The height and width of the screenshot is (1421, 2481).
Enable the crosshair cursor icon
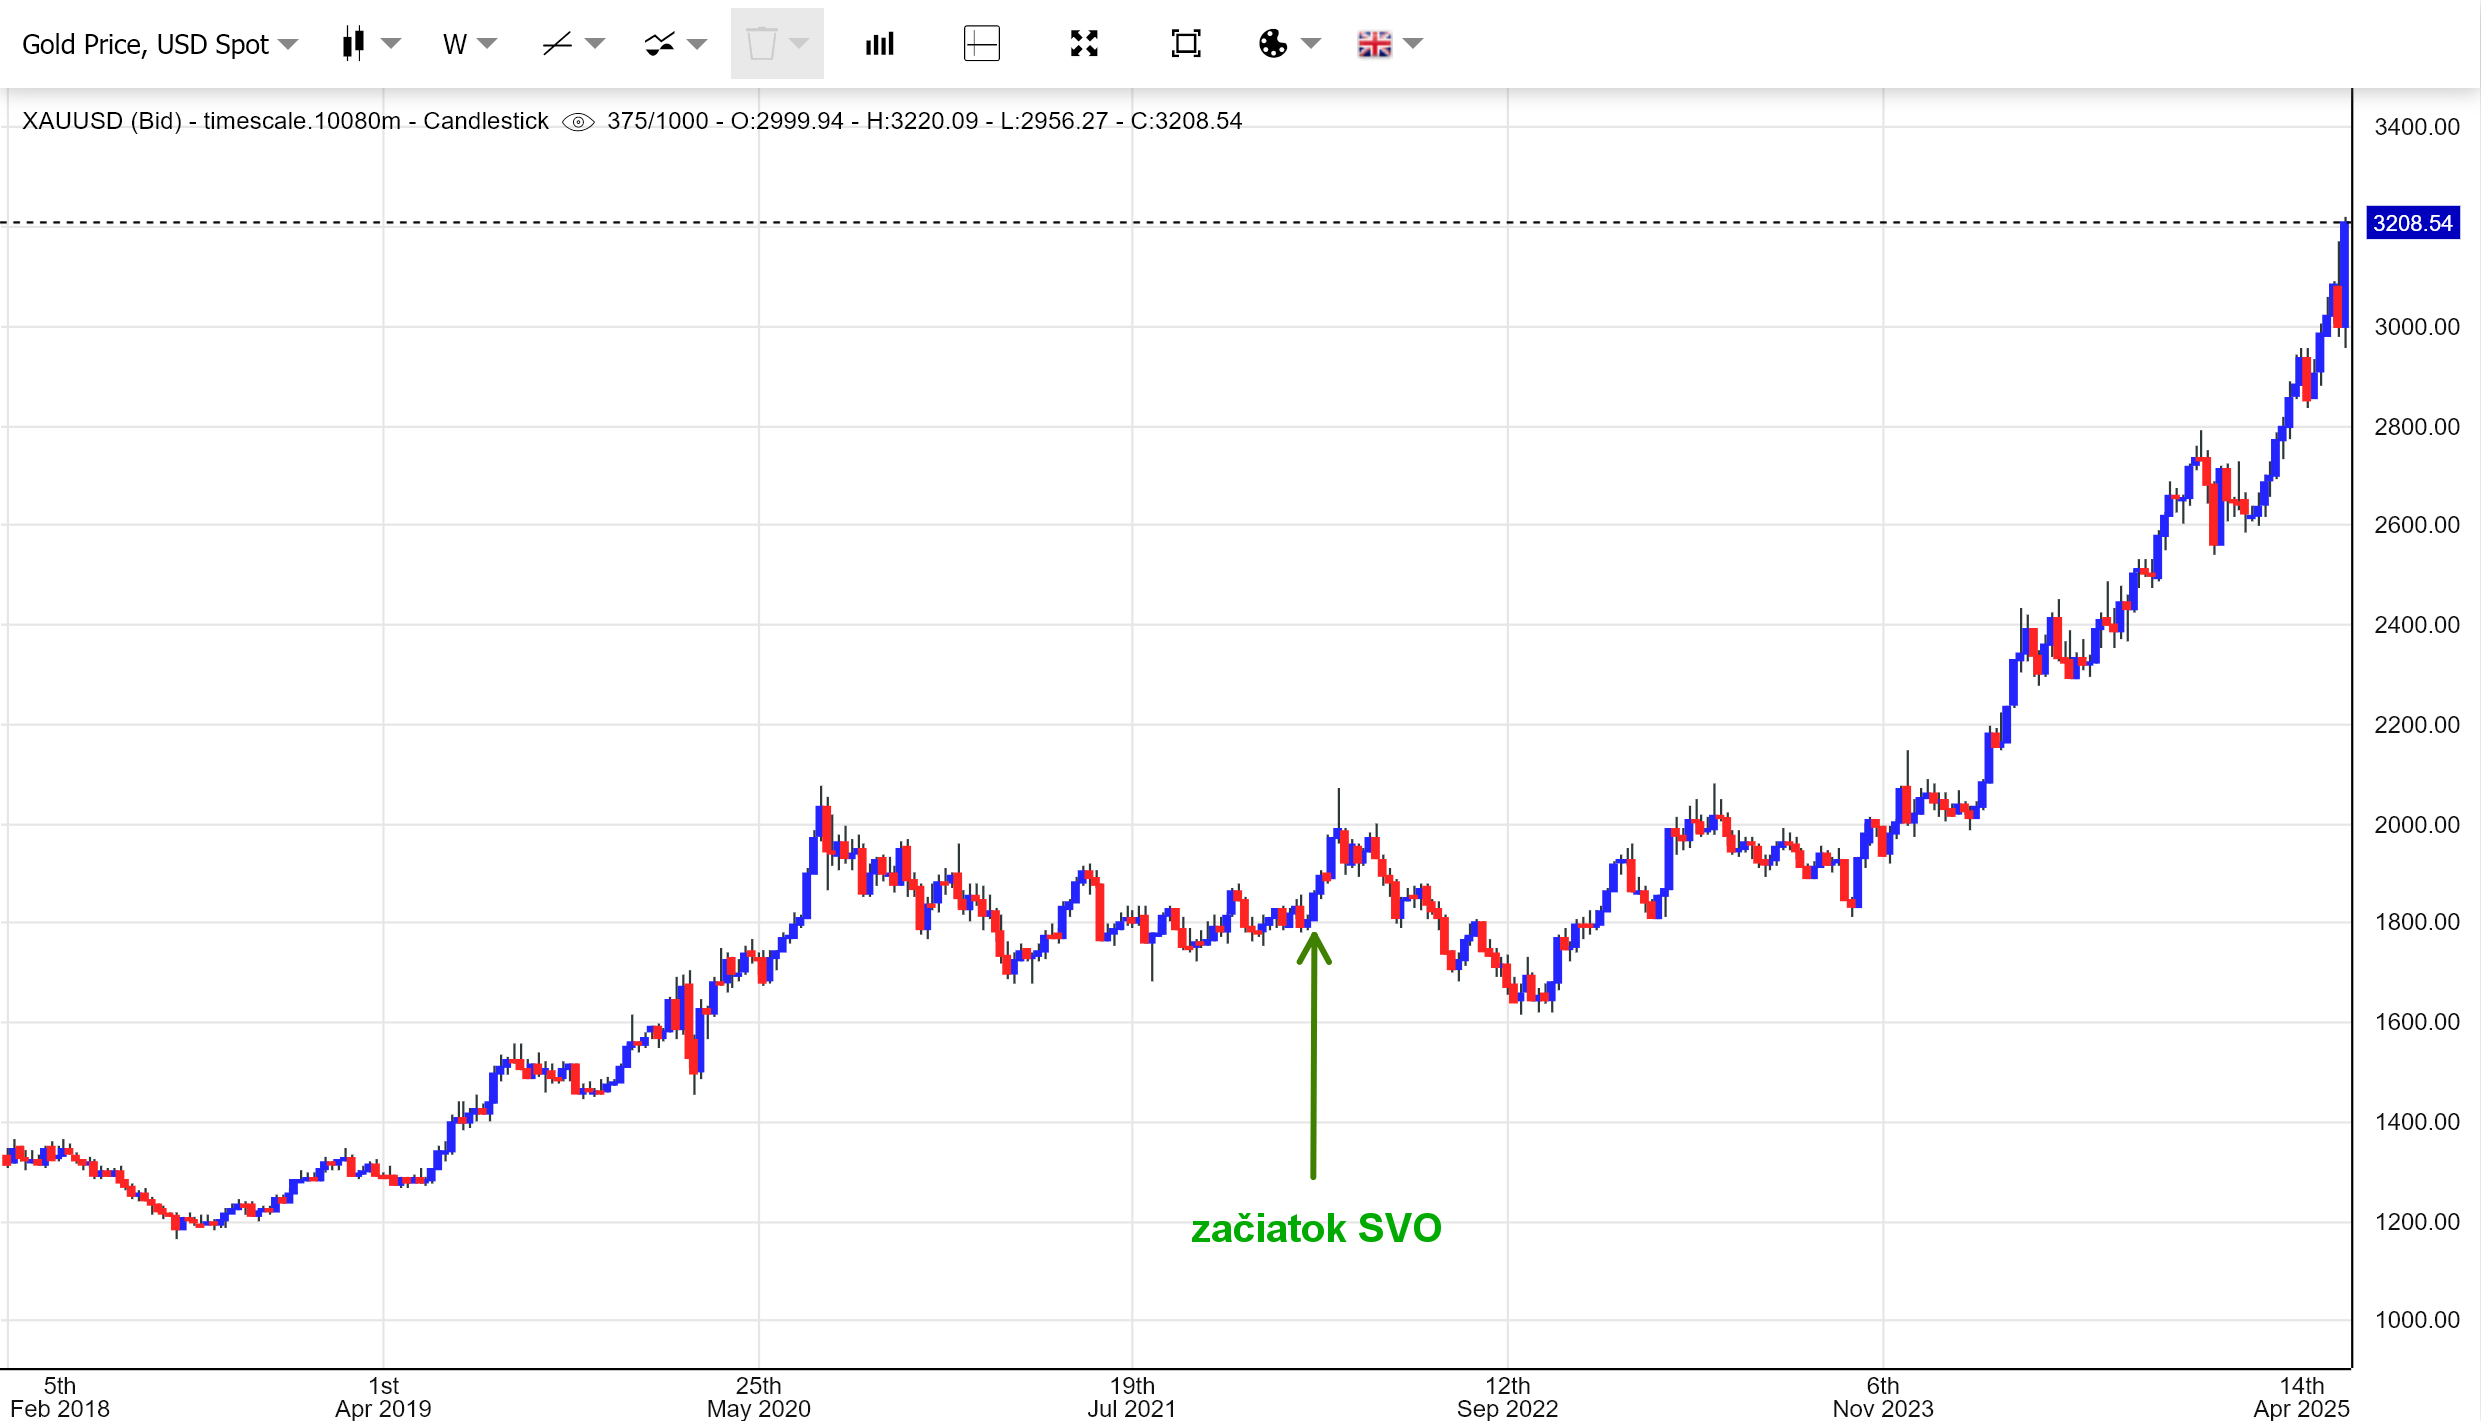981,44
